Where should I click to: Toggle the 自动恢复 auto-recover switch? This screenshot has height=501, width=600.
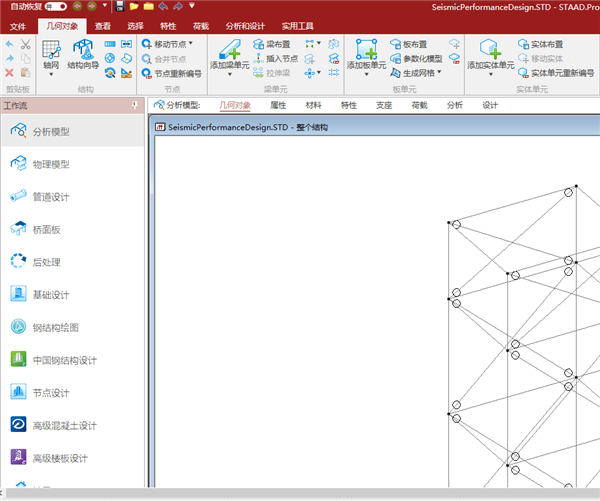click(x=56, y=7)
